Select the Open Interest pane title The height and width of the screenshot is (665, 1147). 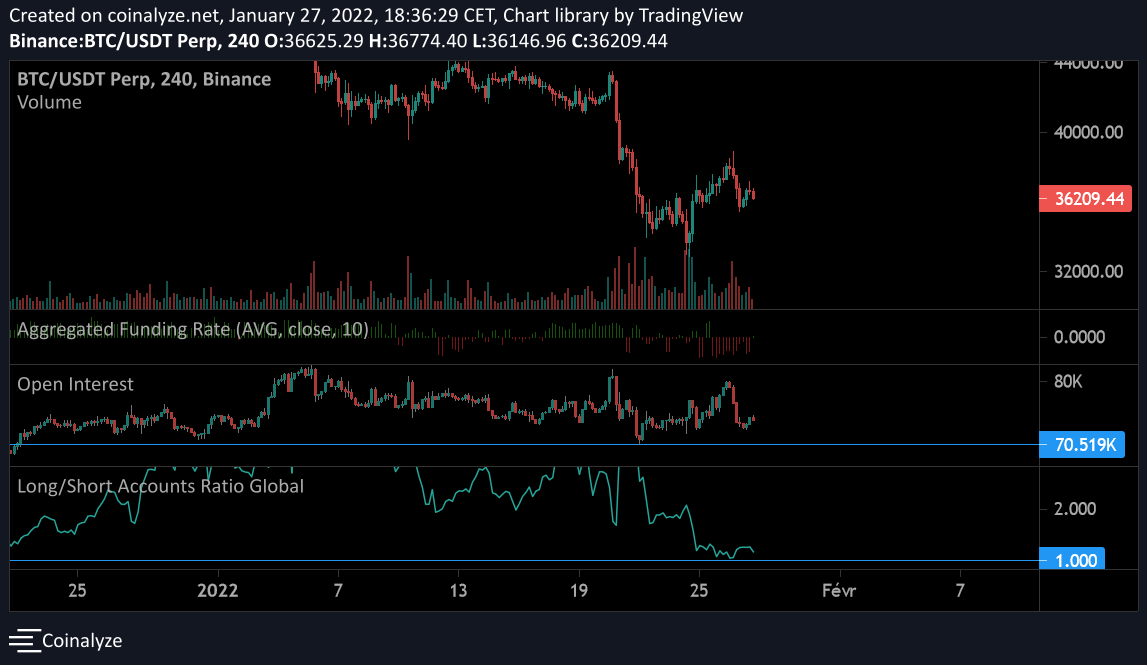(75, 384)
